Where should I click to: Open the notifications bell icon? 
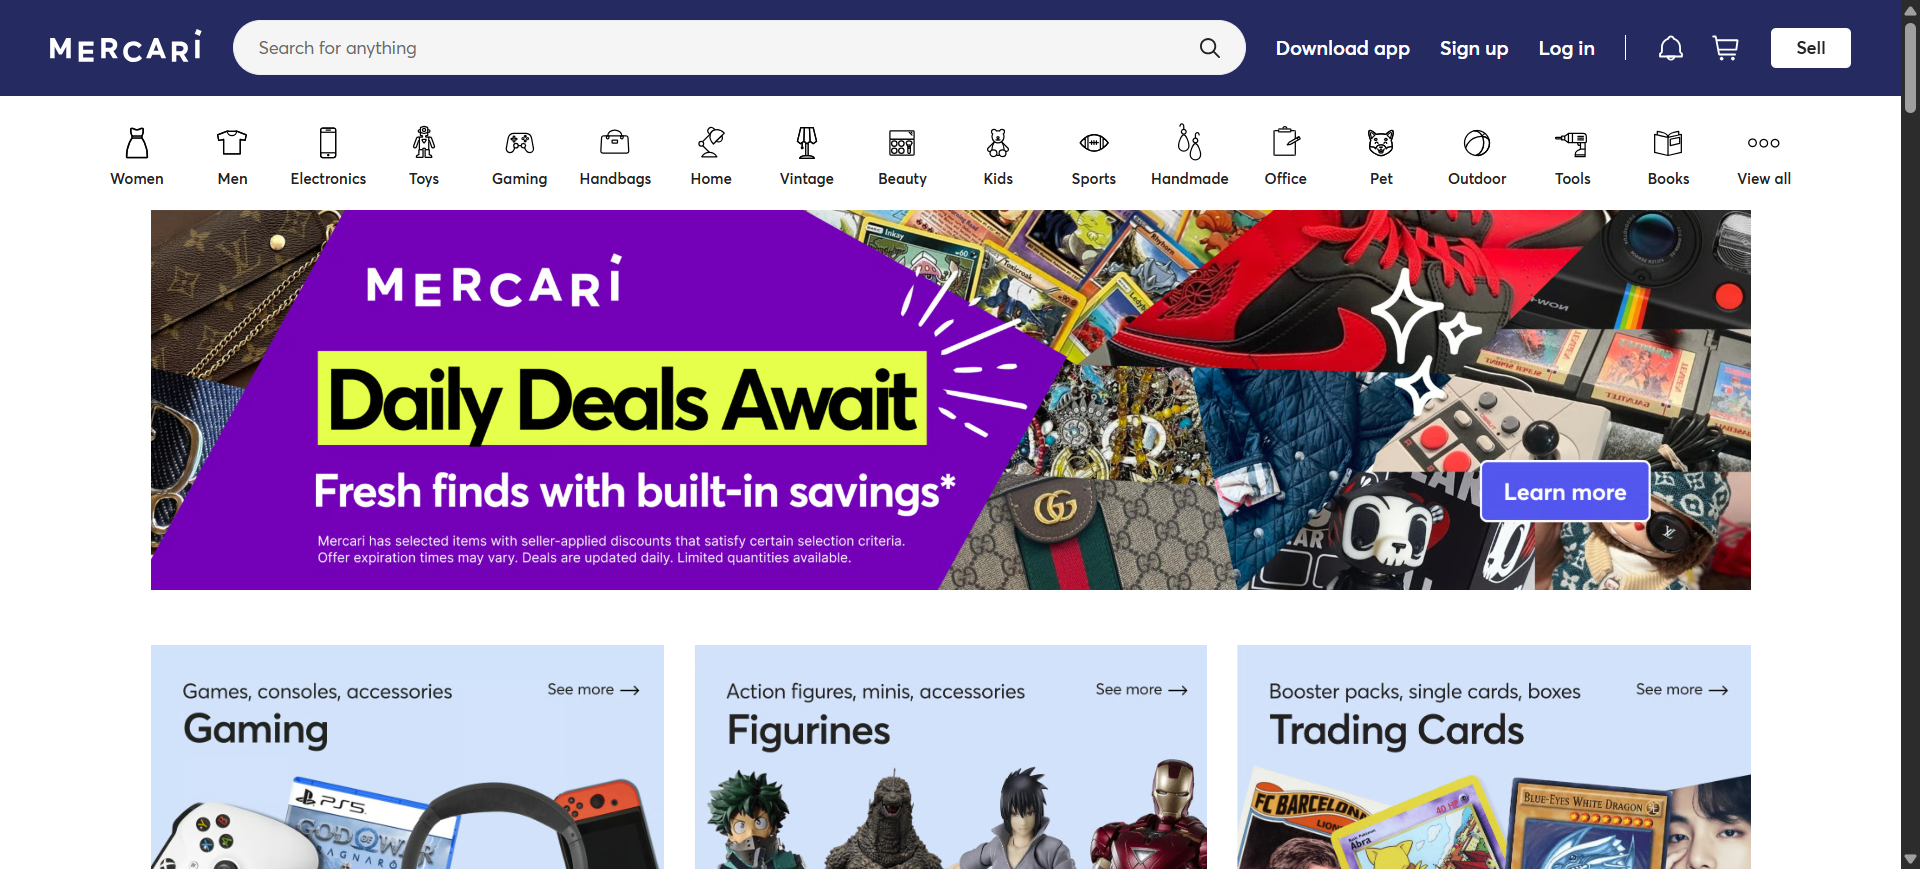pos(1670,48)
